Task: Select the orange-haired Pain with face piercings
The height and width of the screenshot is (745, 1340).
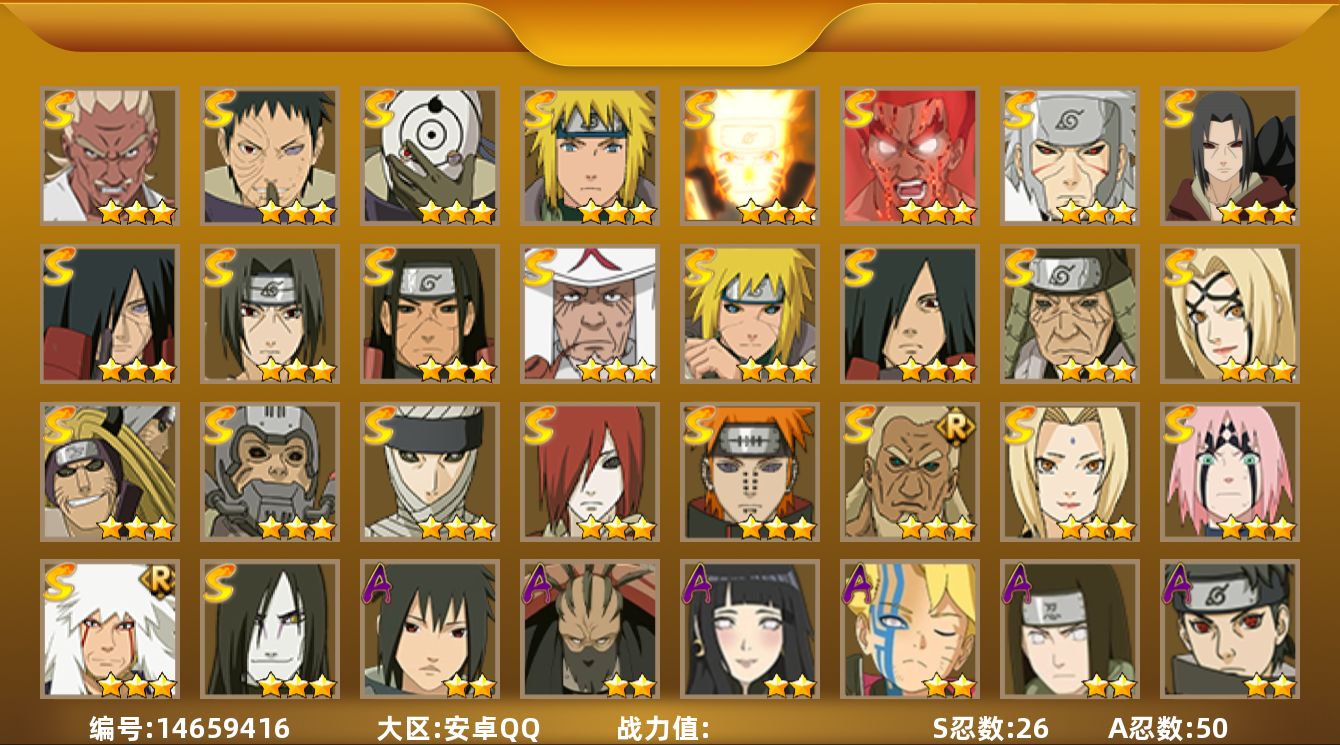Action: tap(750, 472)
